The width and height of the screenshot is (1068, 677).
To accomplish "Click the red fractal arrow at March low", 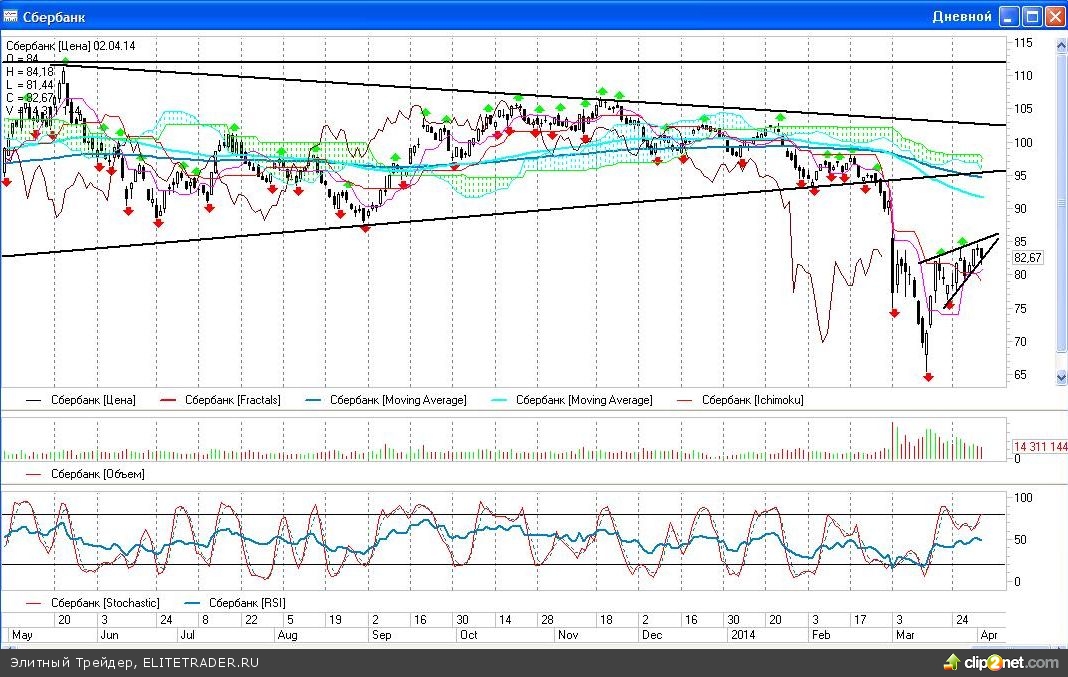I will (928, 377).
